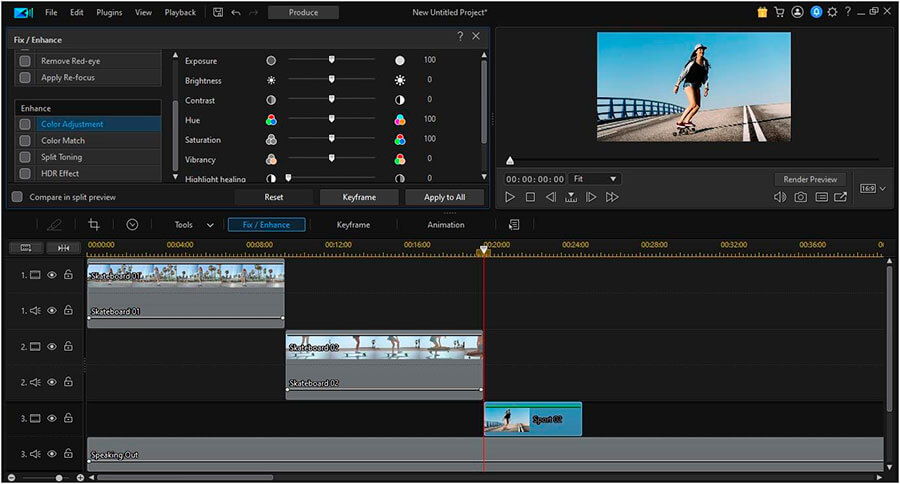This screenshot has width=900, height=484.
Task: Step to previous frame
Action: (550, 197)
